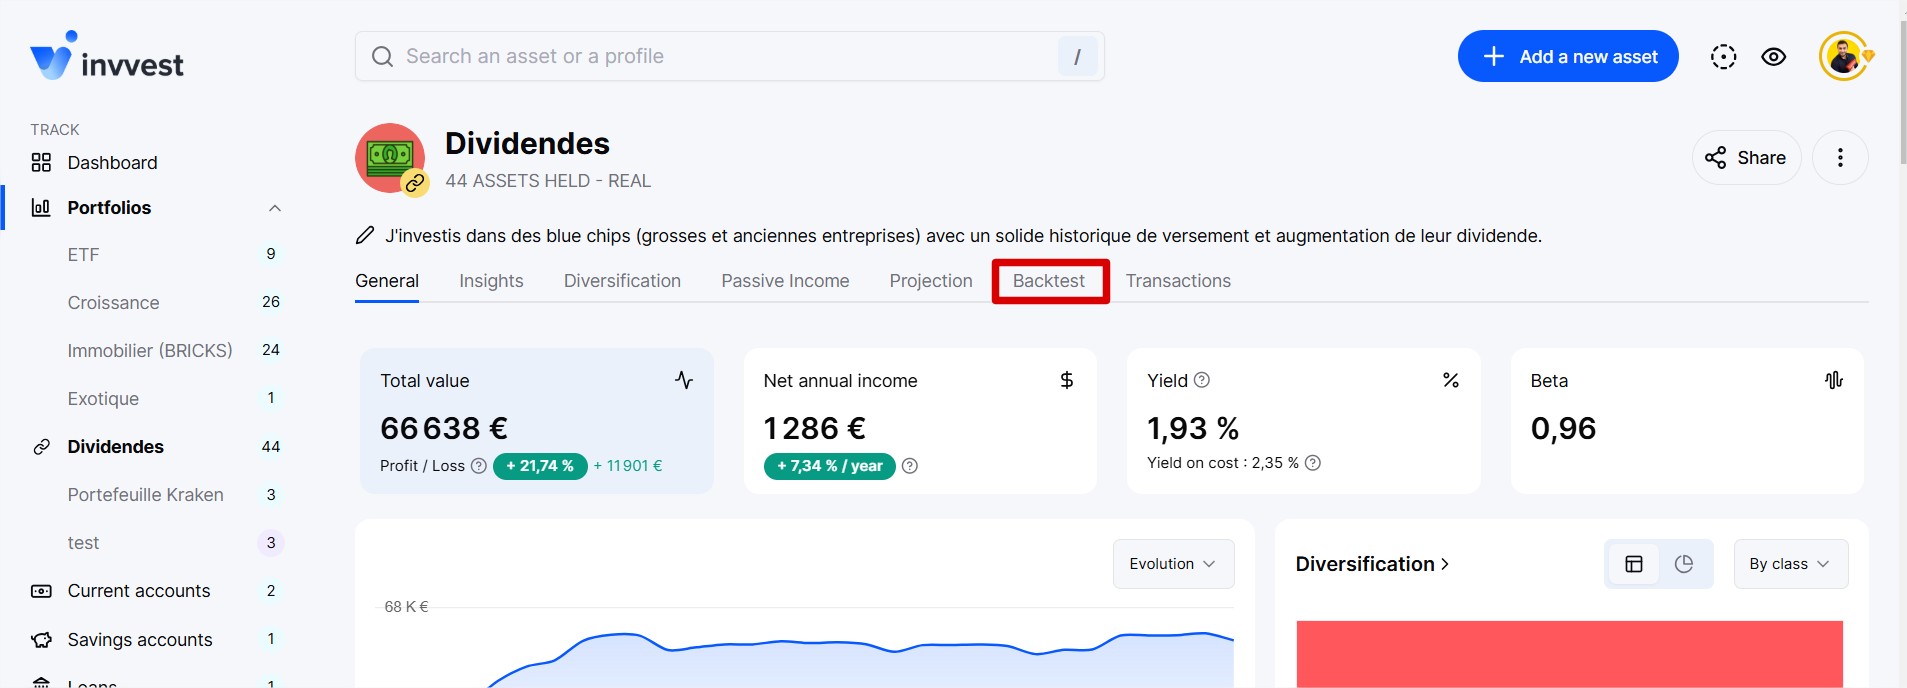Image resolution: width=1907 pixels, height=688 pixels.
Task: Open the Backtest tab
Action: click(x=1049, y=281)
